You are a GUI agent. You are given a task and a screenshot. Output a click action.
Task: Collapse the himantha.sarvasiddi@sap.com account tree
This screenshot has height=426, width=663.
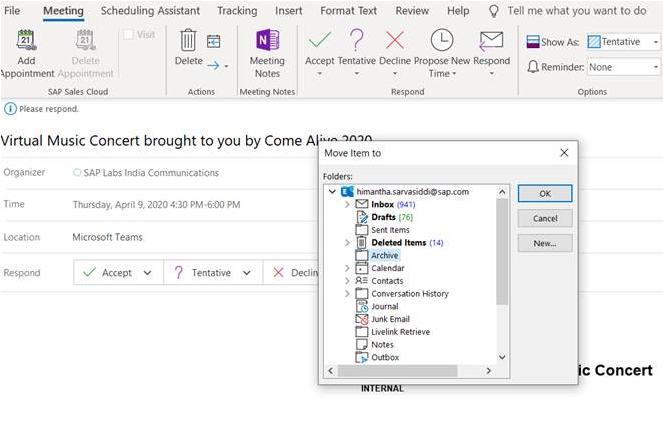[332, 192]
